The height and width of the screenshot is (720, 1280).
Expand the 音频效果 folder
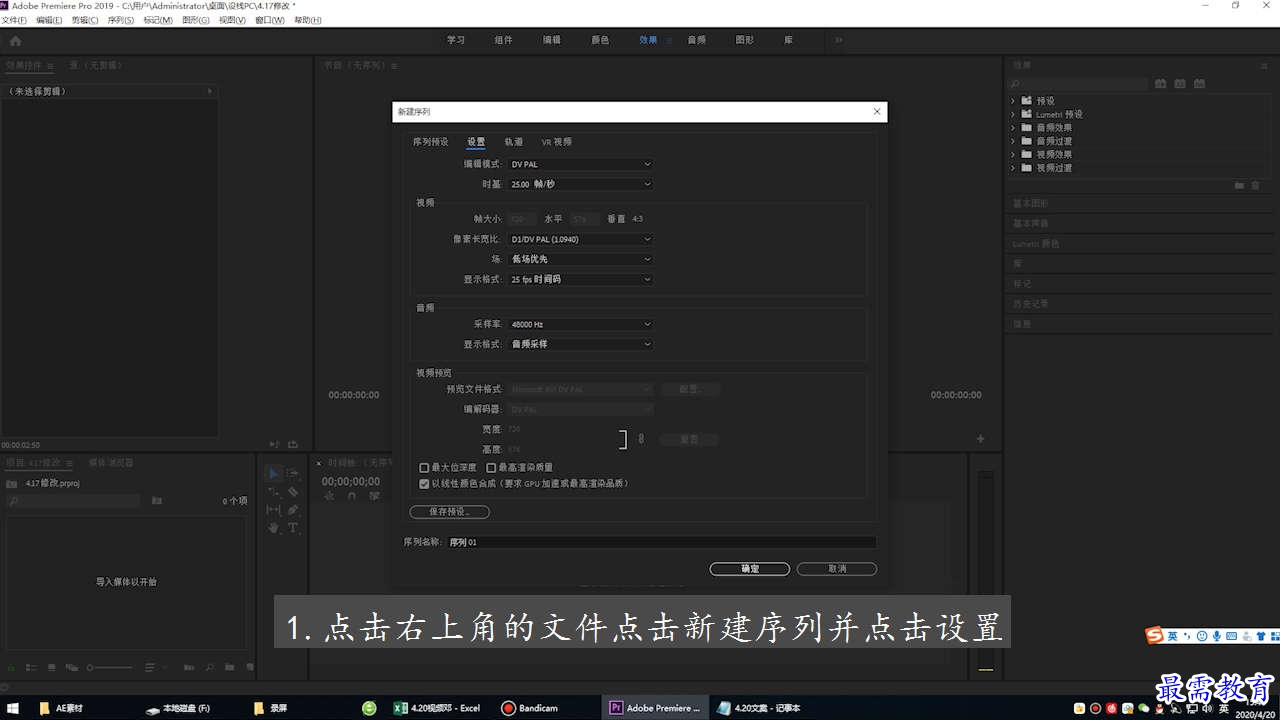tap(1013, 128)
